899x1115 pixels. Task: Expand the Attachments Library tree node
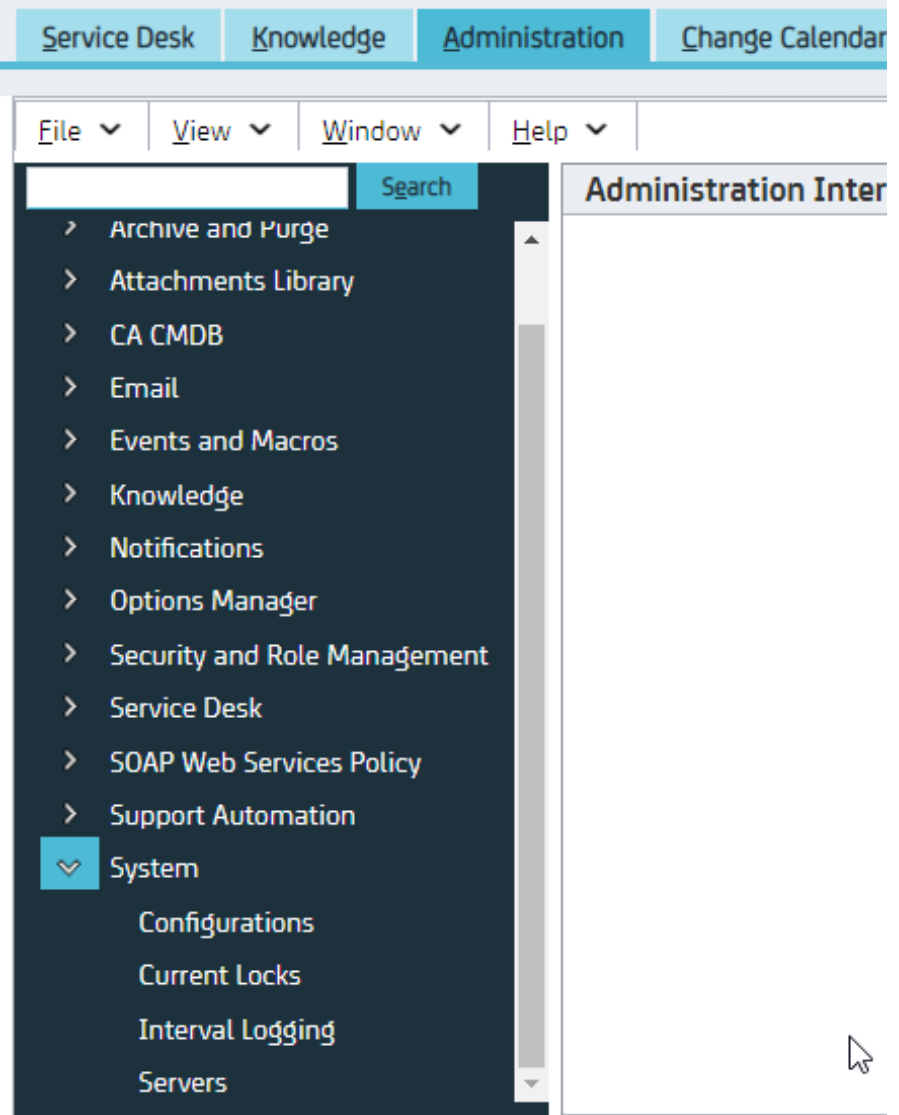pyautogui.click(x=69, y=281)
